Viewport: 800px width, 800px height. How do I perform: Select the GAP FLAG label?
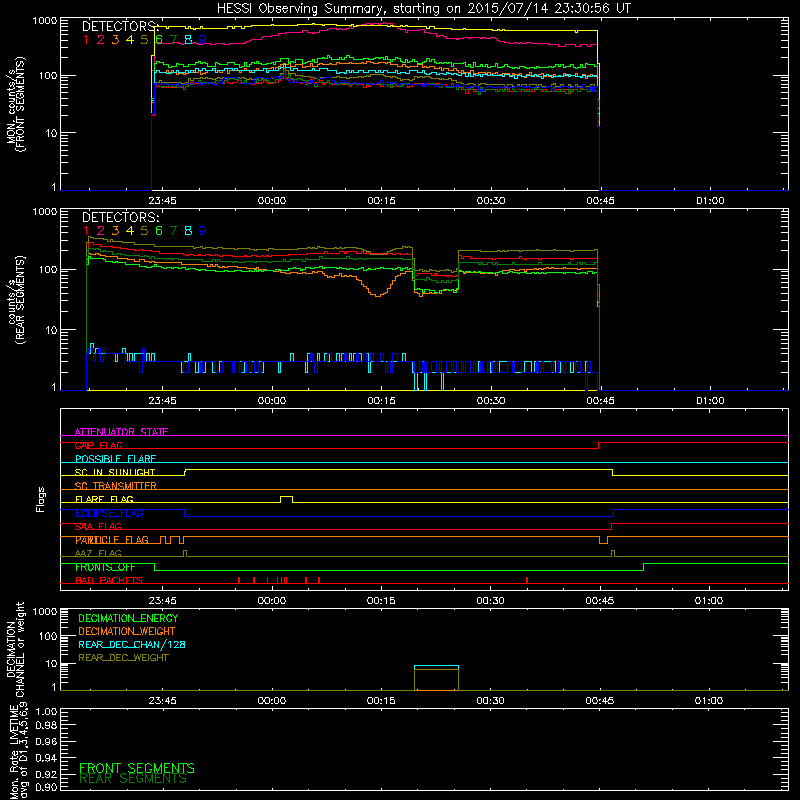pos(98,445)
